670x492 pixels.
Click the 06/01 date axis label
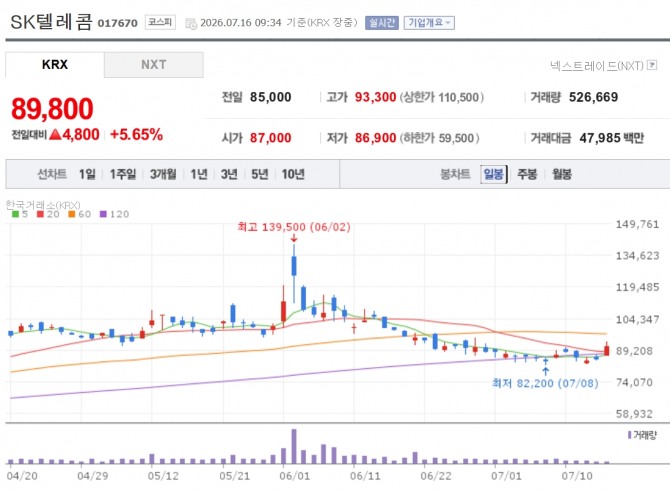click(x=294, y=476)
